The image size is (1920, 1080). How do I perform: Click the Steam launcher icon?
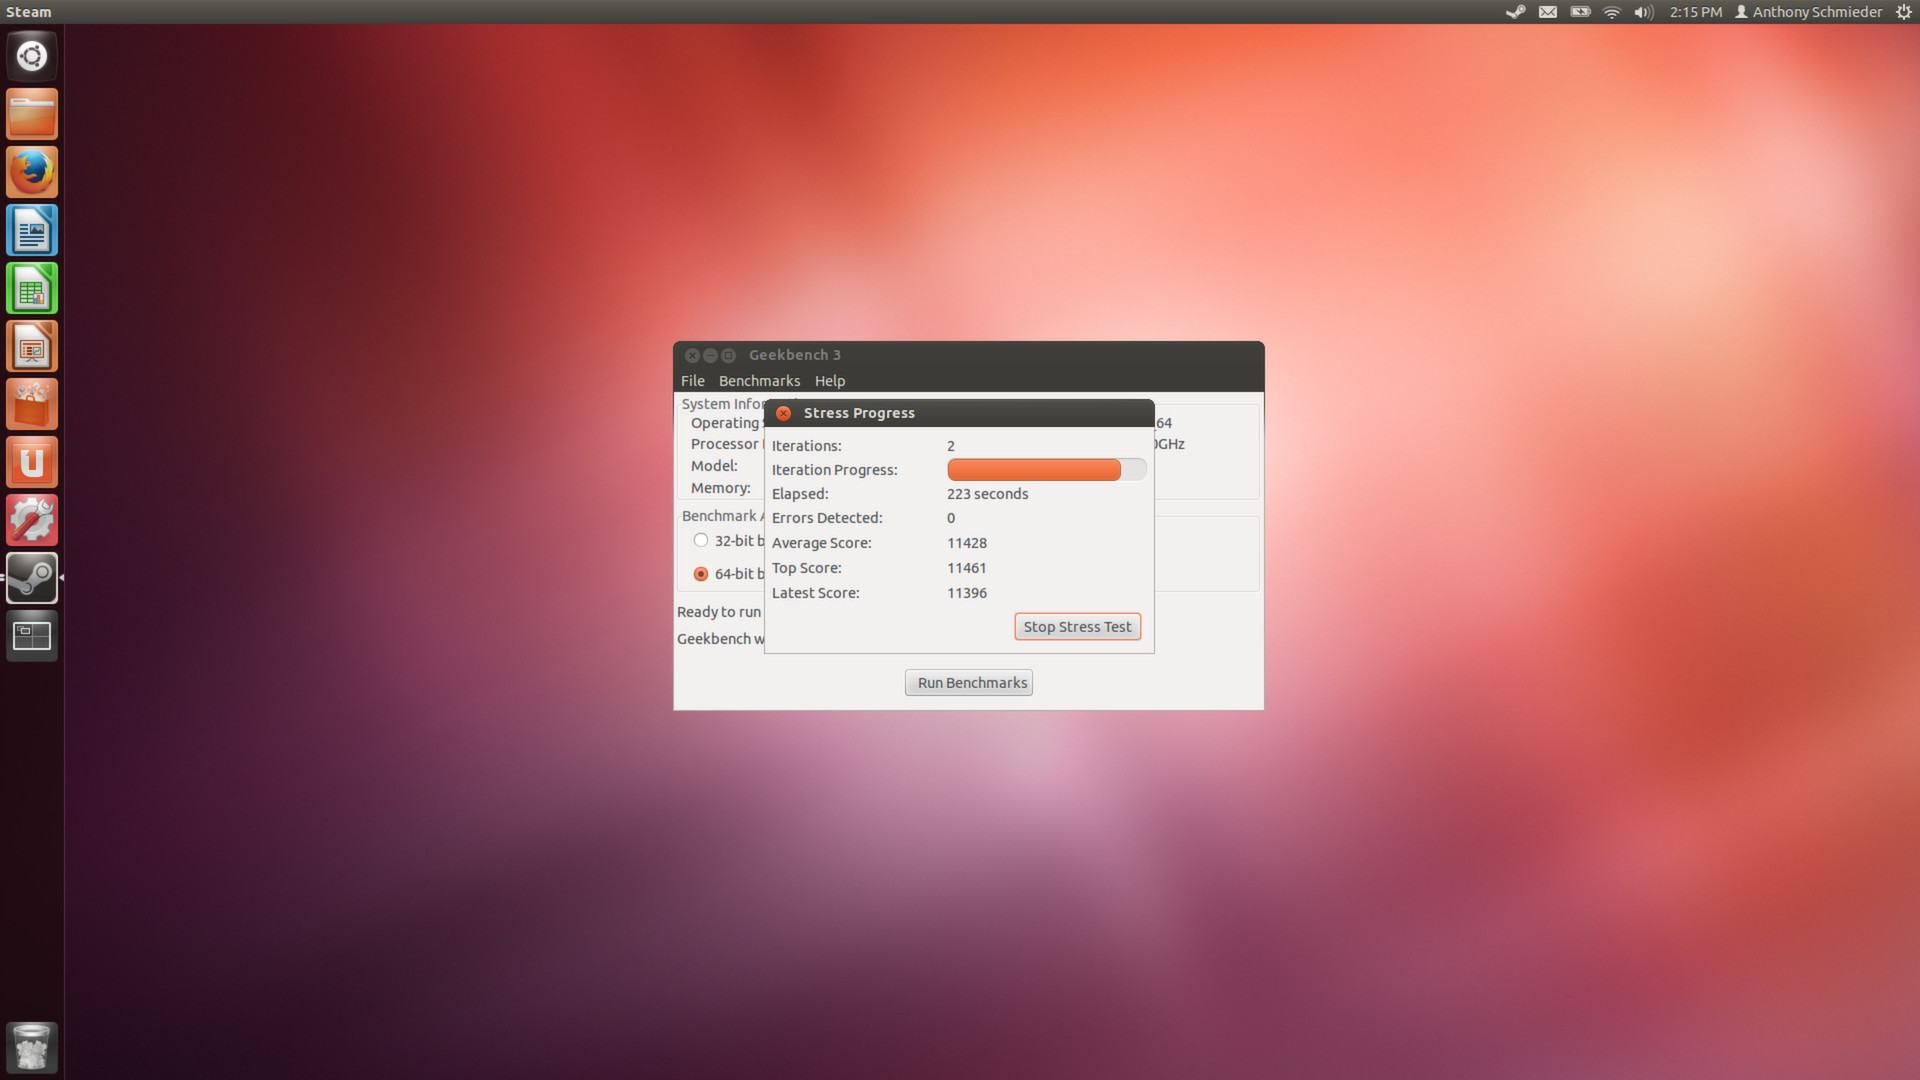coord(32,578)
